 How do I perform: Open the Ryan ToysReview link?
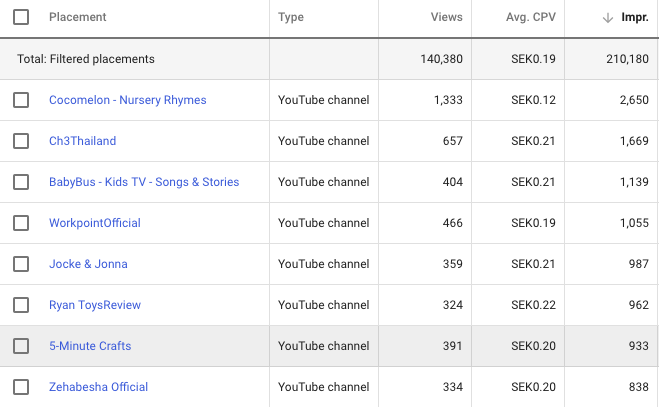95,305
